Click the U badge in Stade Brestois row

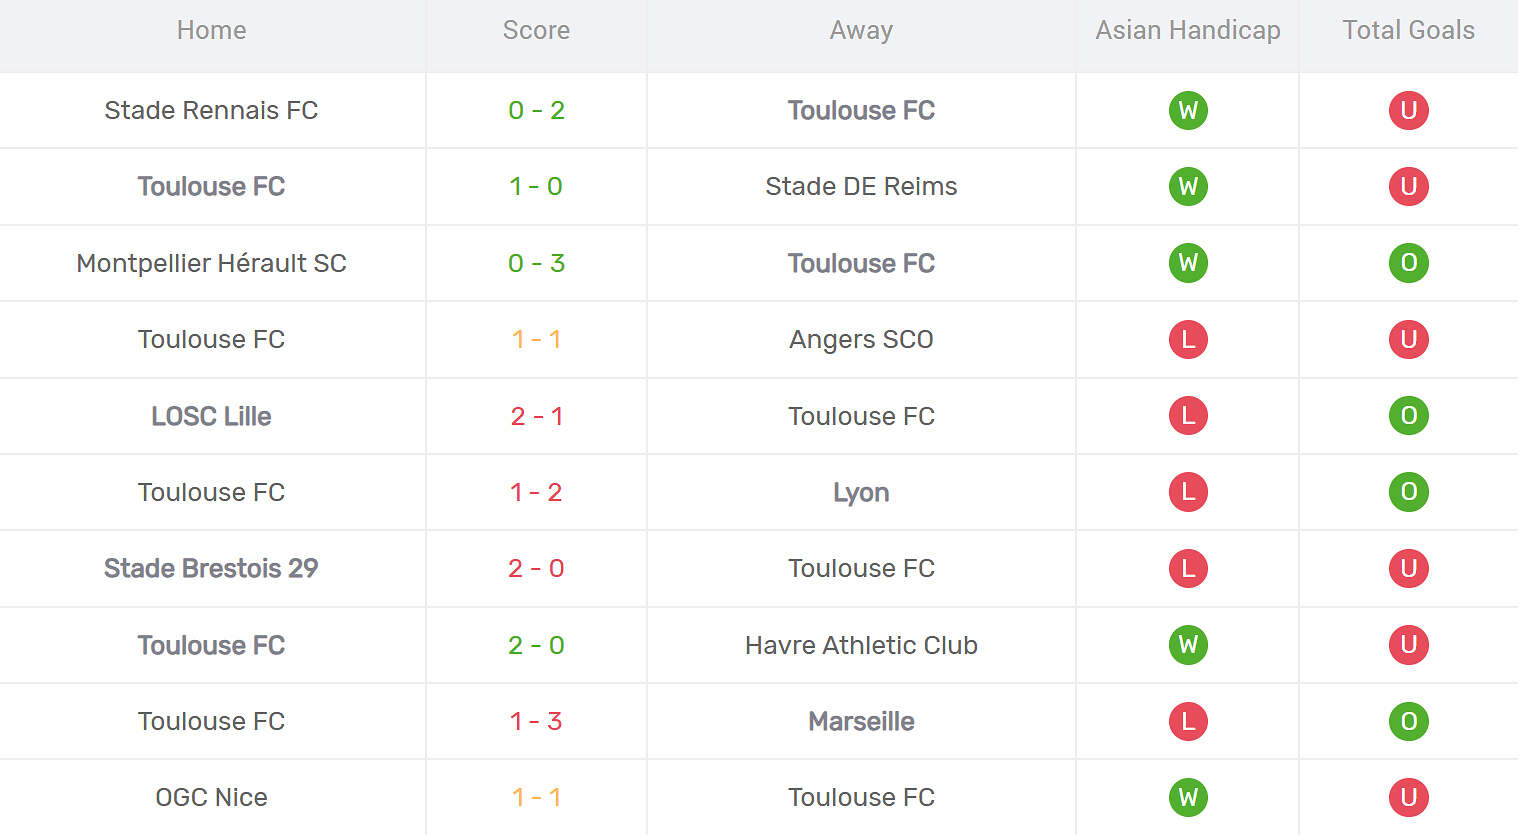coord(1408,568)
